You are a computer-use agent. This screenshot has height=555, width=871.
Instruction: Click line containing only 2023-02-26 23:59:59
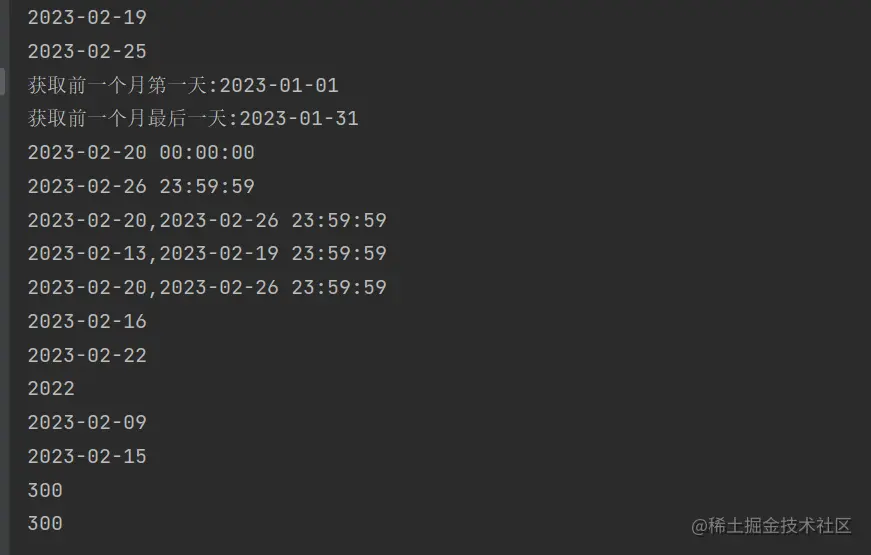coord(141,187)
